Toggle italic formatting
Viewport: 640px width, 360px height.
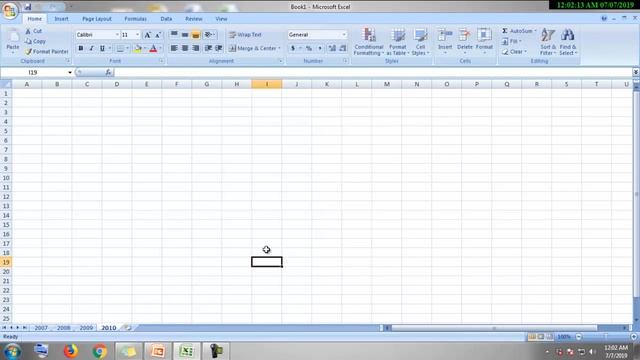pyautogui.click(x=91, y=48)
